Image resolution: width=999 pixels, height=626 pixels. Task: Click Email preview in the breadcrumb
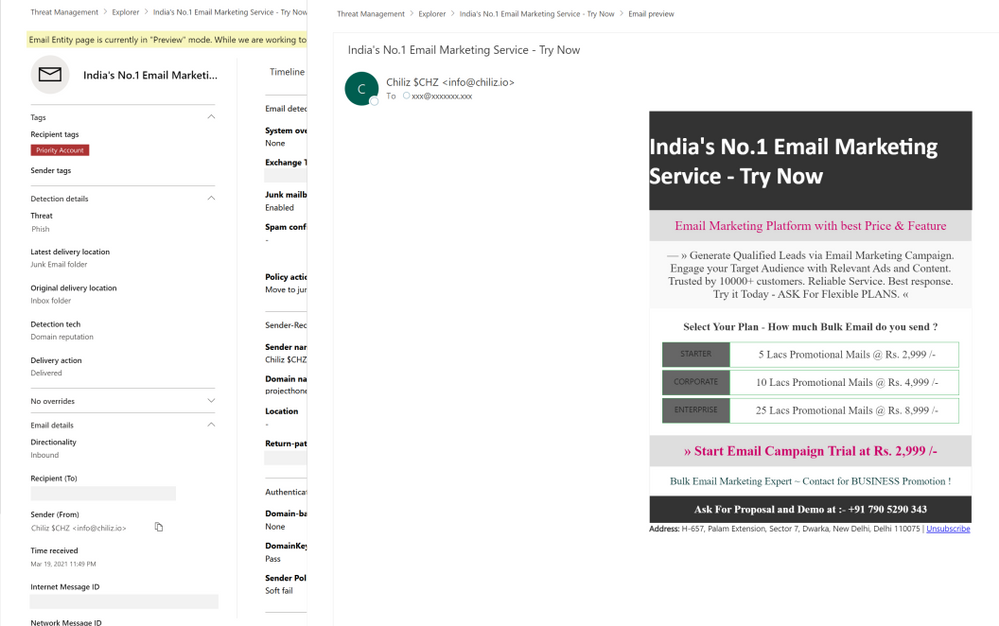click(x=651, y=14)
